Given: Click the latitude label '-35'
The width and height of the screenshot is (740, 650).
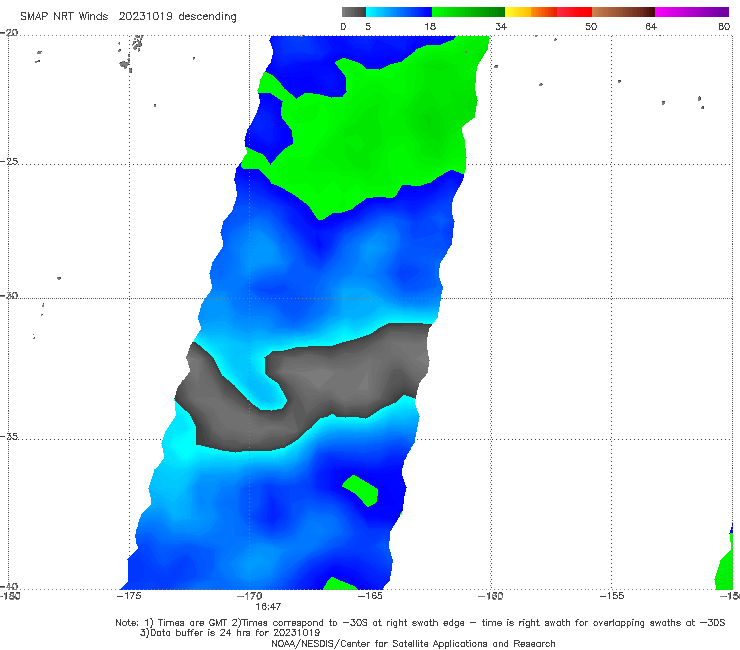Looking at the screenshot, I should (9, 437).
